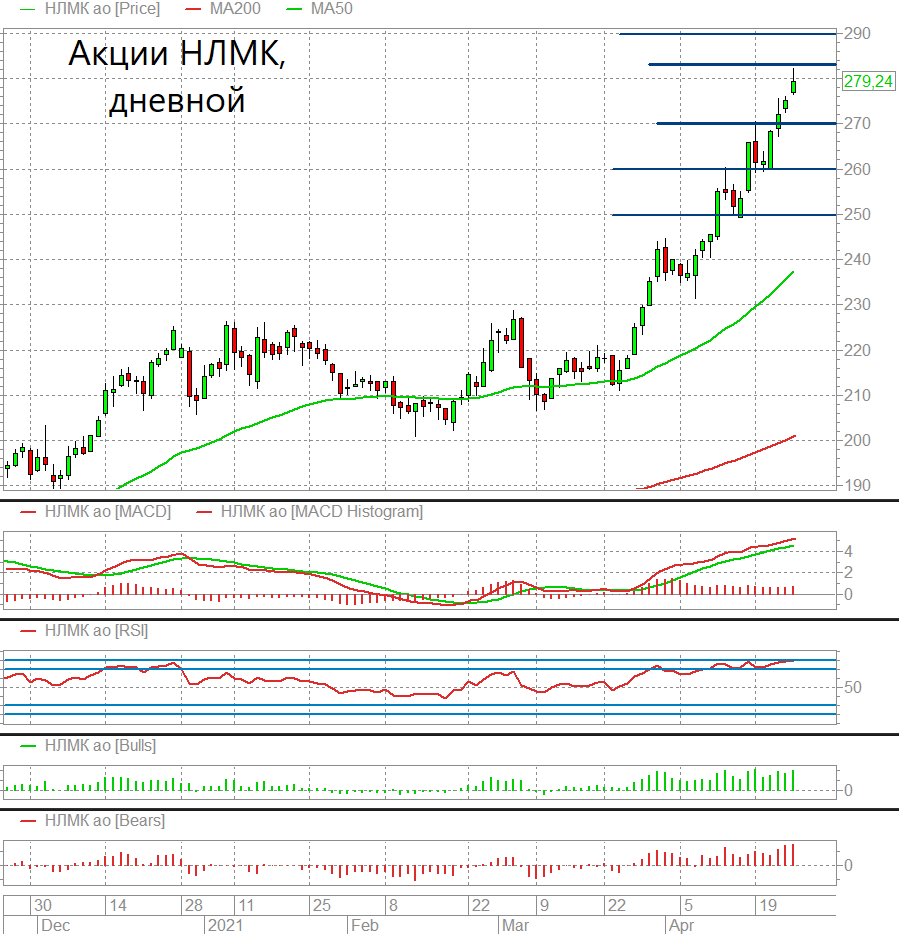Click the 220 price axis label
The image size is (899, 934).
857,350
